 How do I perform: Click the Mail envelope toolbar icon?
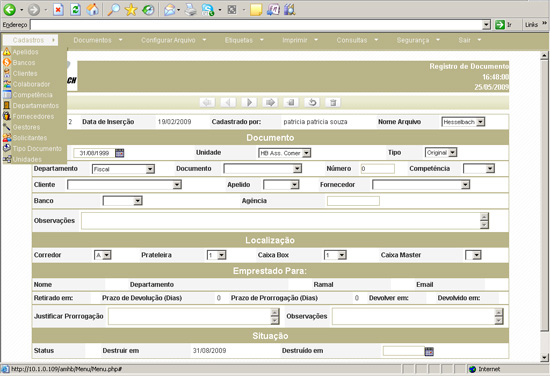[x=170, y=9]
